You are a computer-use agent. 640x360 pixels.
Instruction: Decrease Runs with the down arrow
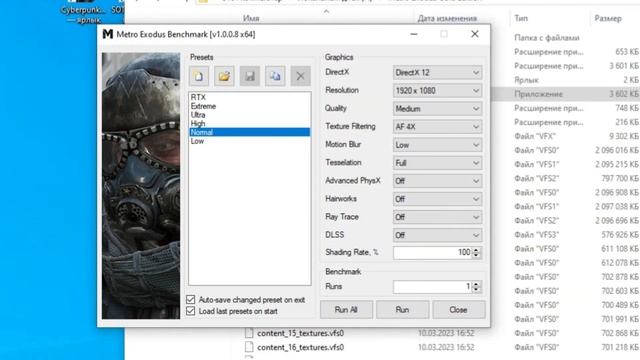click(476, 290)
